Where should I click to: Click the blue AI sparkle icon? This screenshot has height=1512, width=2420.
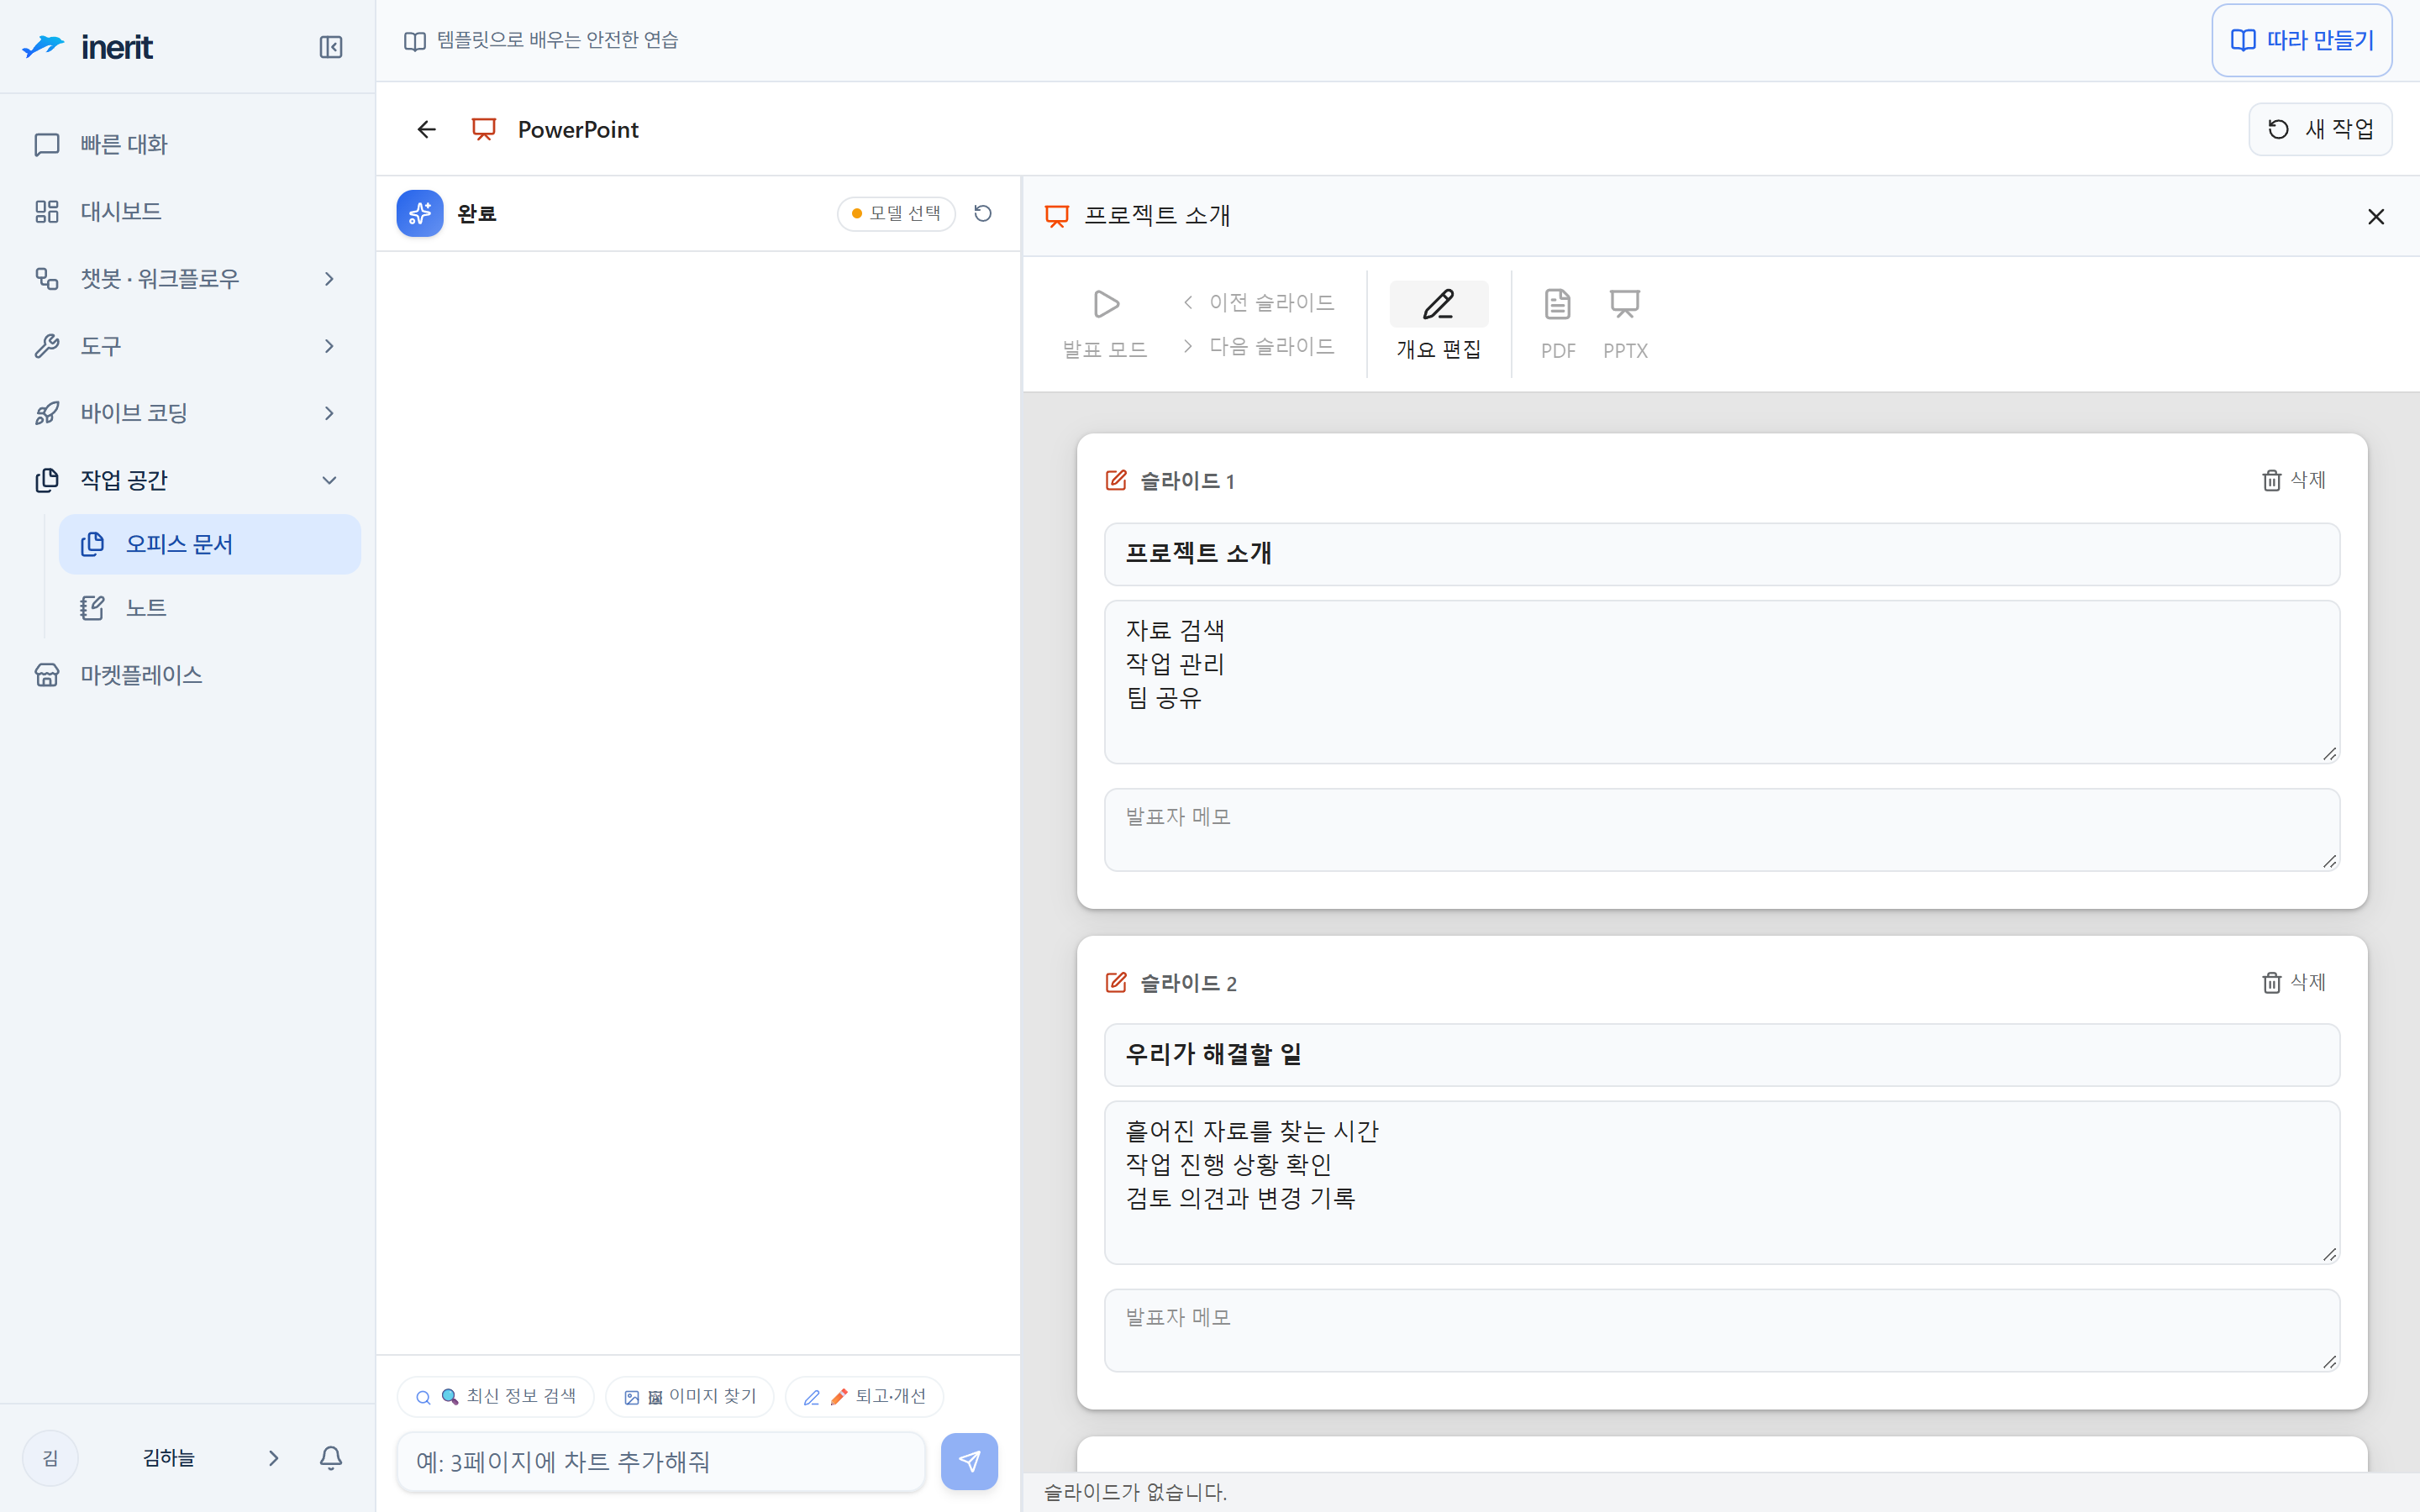[x=420, y=213]
